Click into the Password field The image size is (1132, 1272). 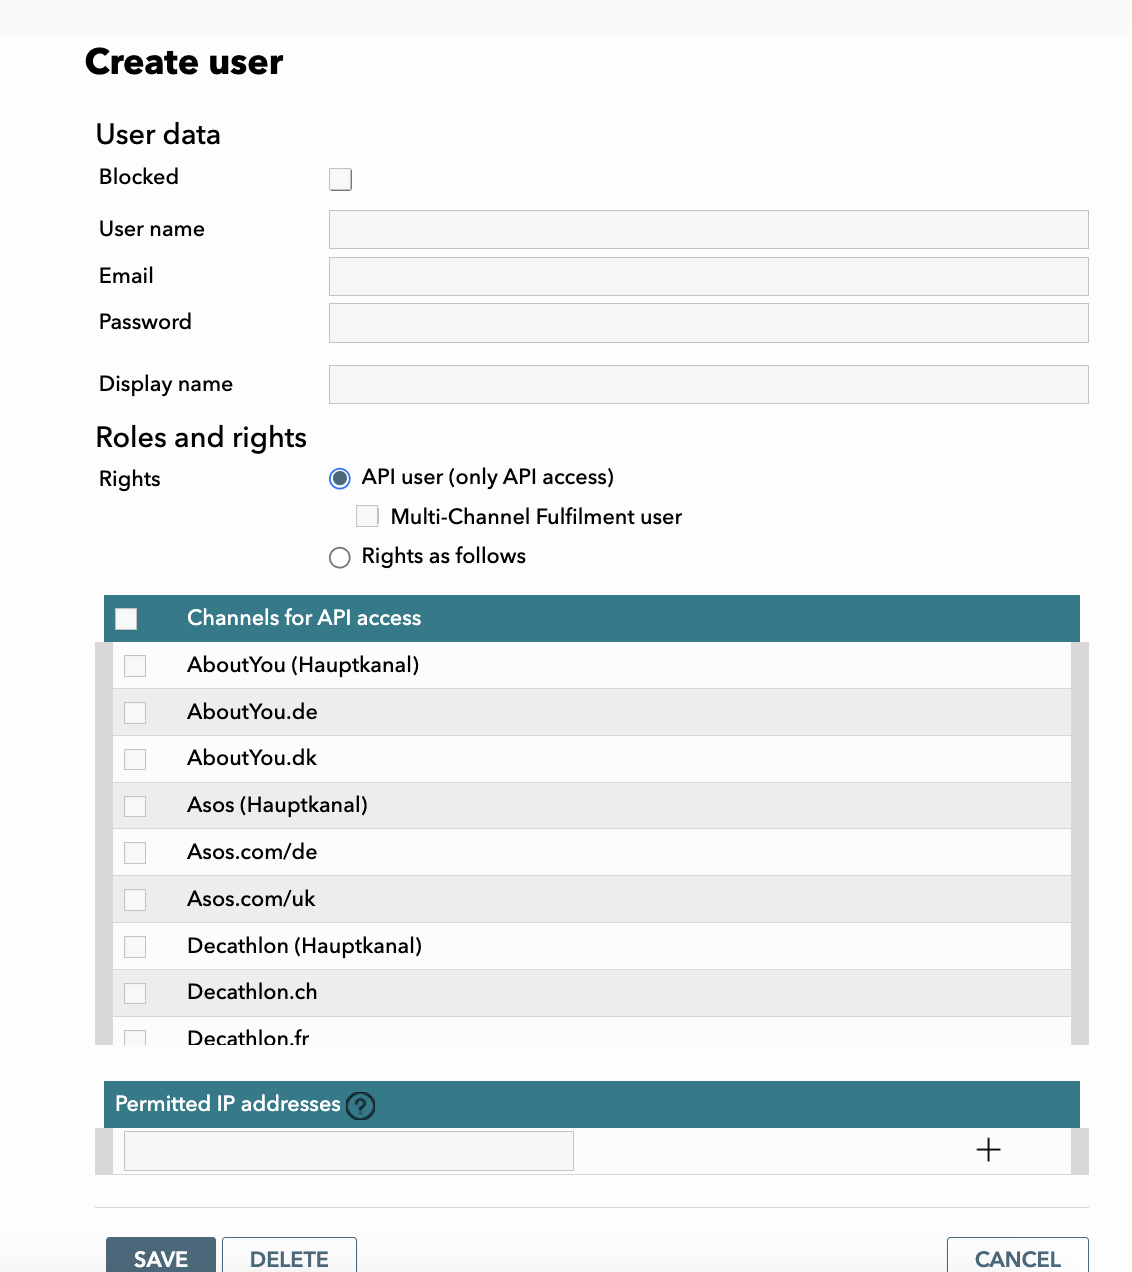pos(708,323)
